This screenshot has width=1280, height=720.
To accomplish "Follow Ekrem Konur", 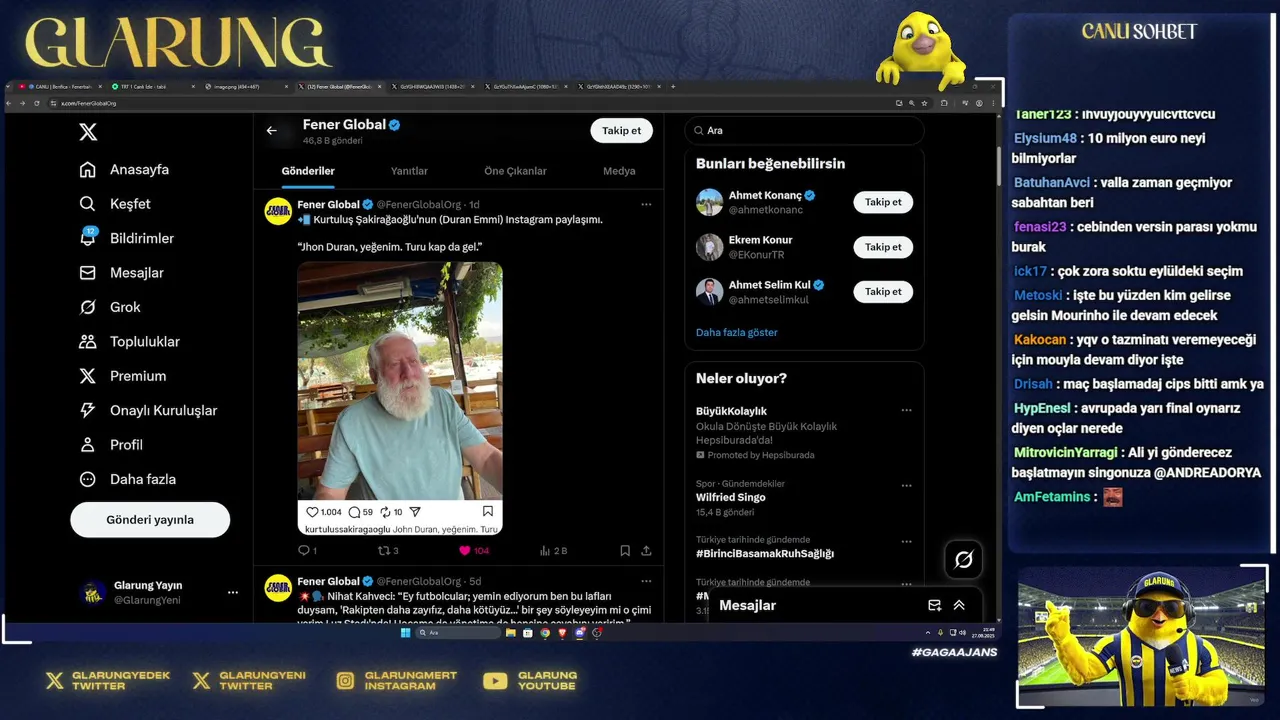I will pyautogui.click(x=883, y=247).
